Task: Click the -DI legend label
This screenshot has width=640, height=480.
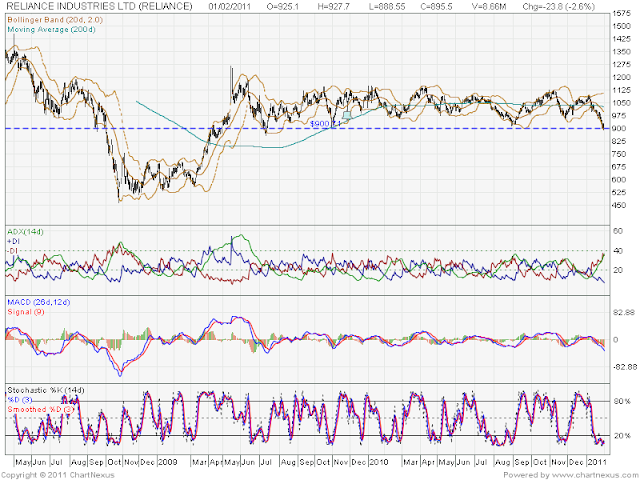Action: [x=13, y=251]
